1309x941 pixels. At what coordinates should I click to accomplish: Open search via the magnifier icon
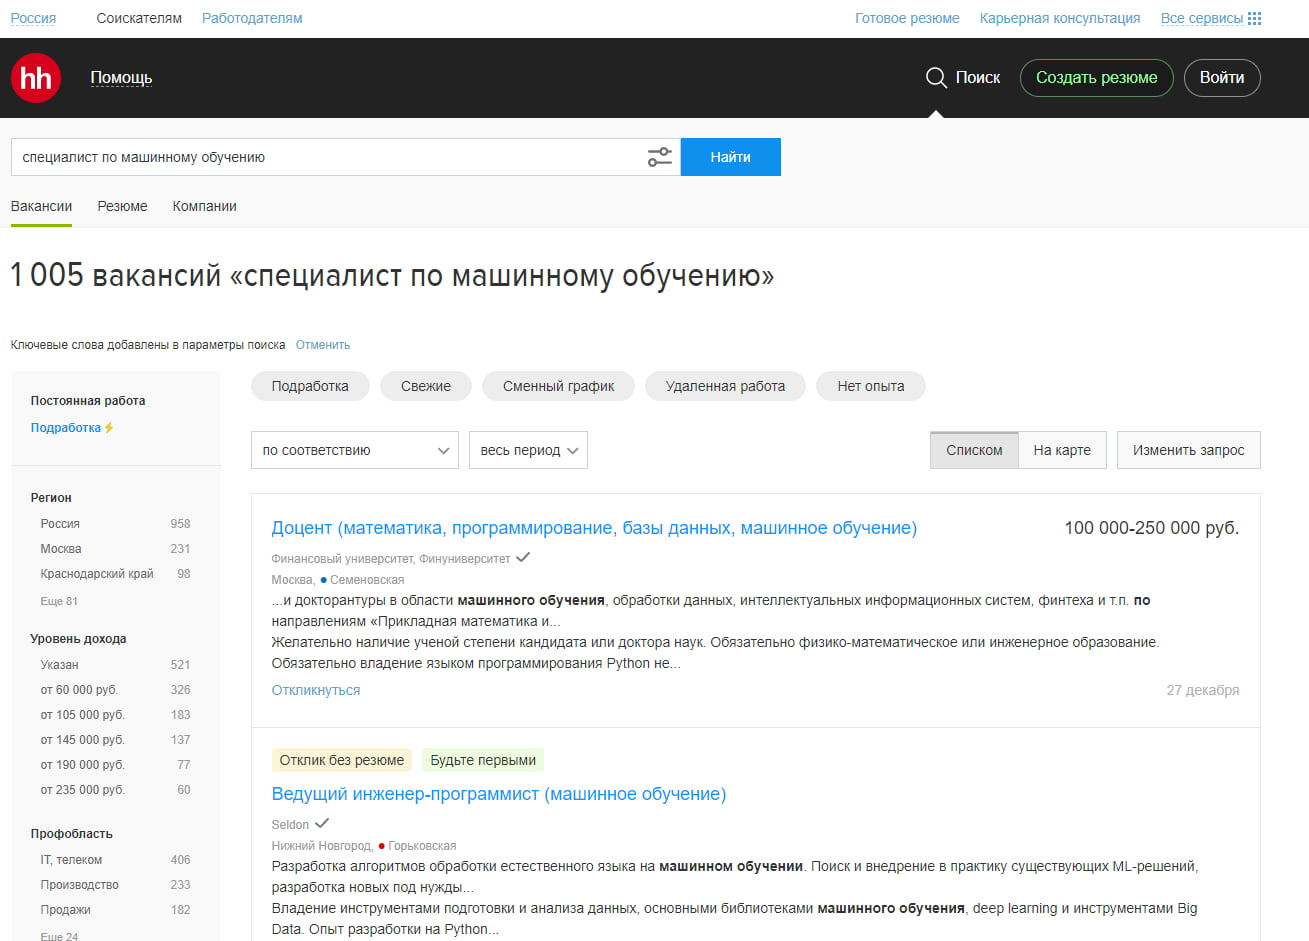[x=935, y=77]
